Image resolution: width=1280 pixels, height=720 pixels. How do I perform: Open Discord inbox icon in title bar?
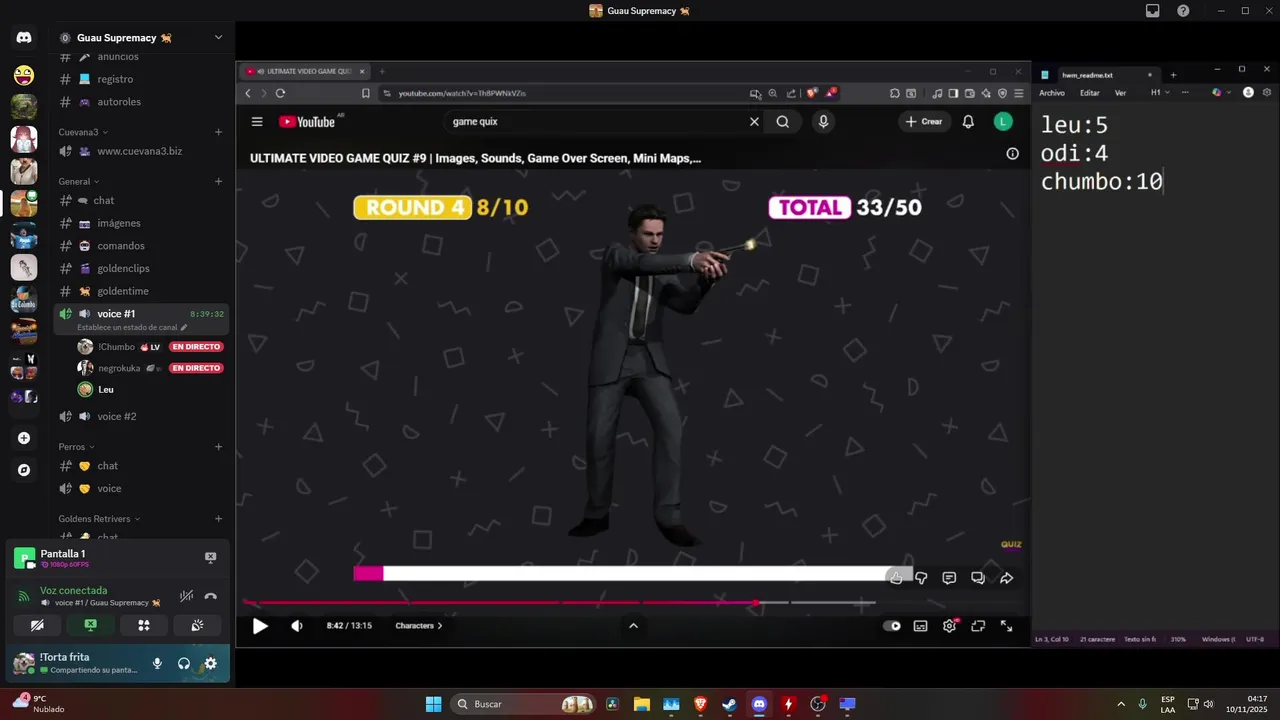click(1153, 11)
